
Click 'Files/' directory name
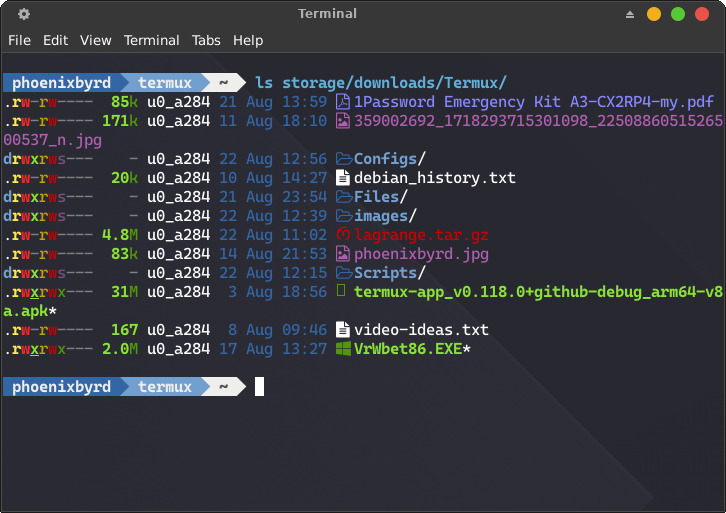pos(381,197)
